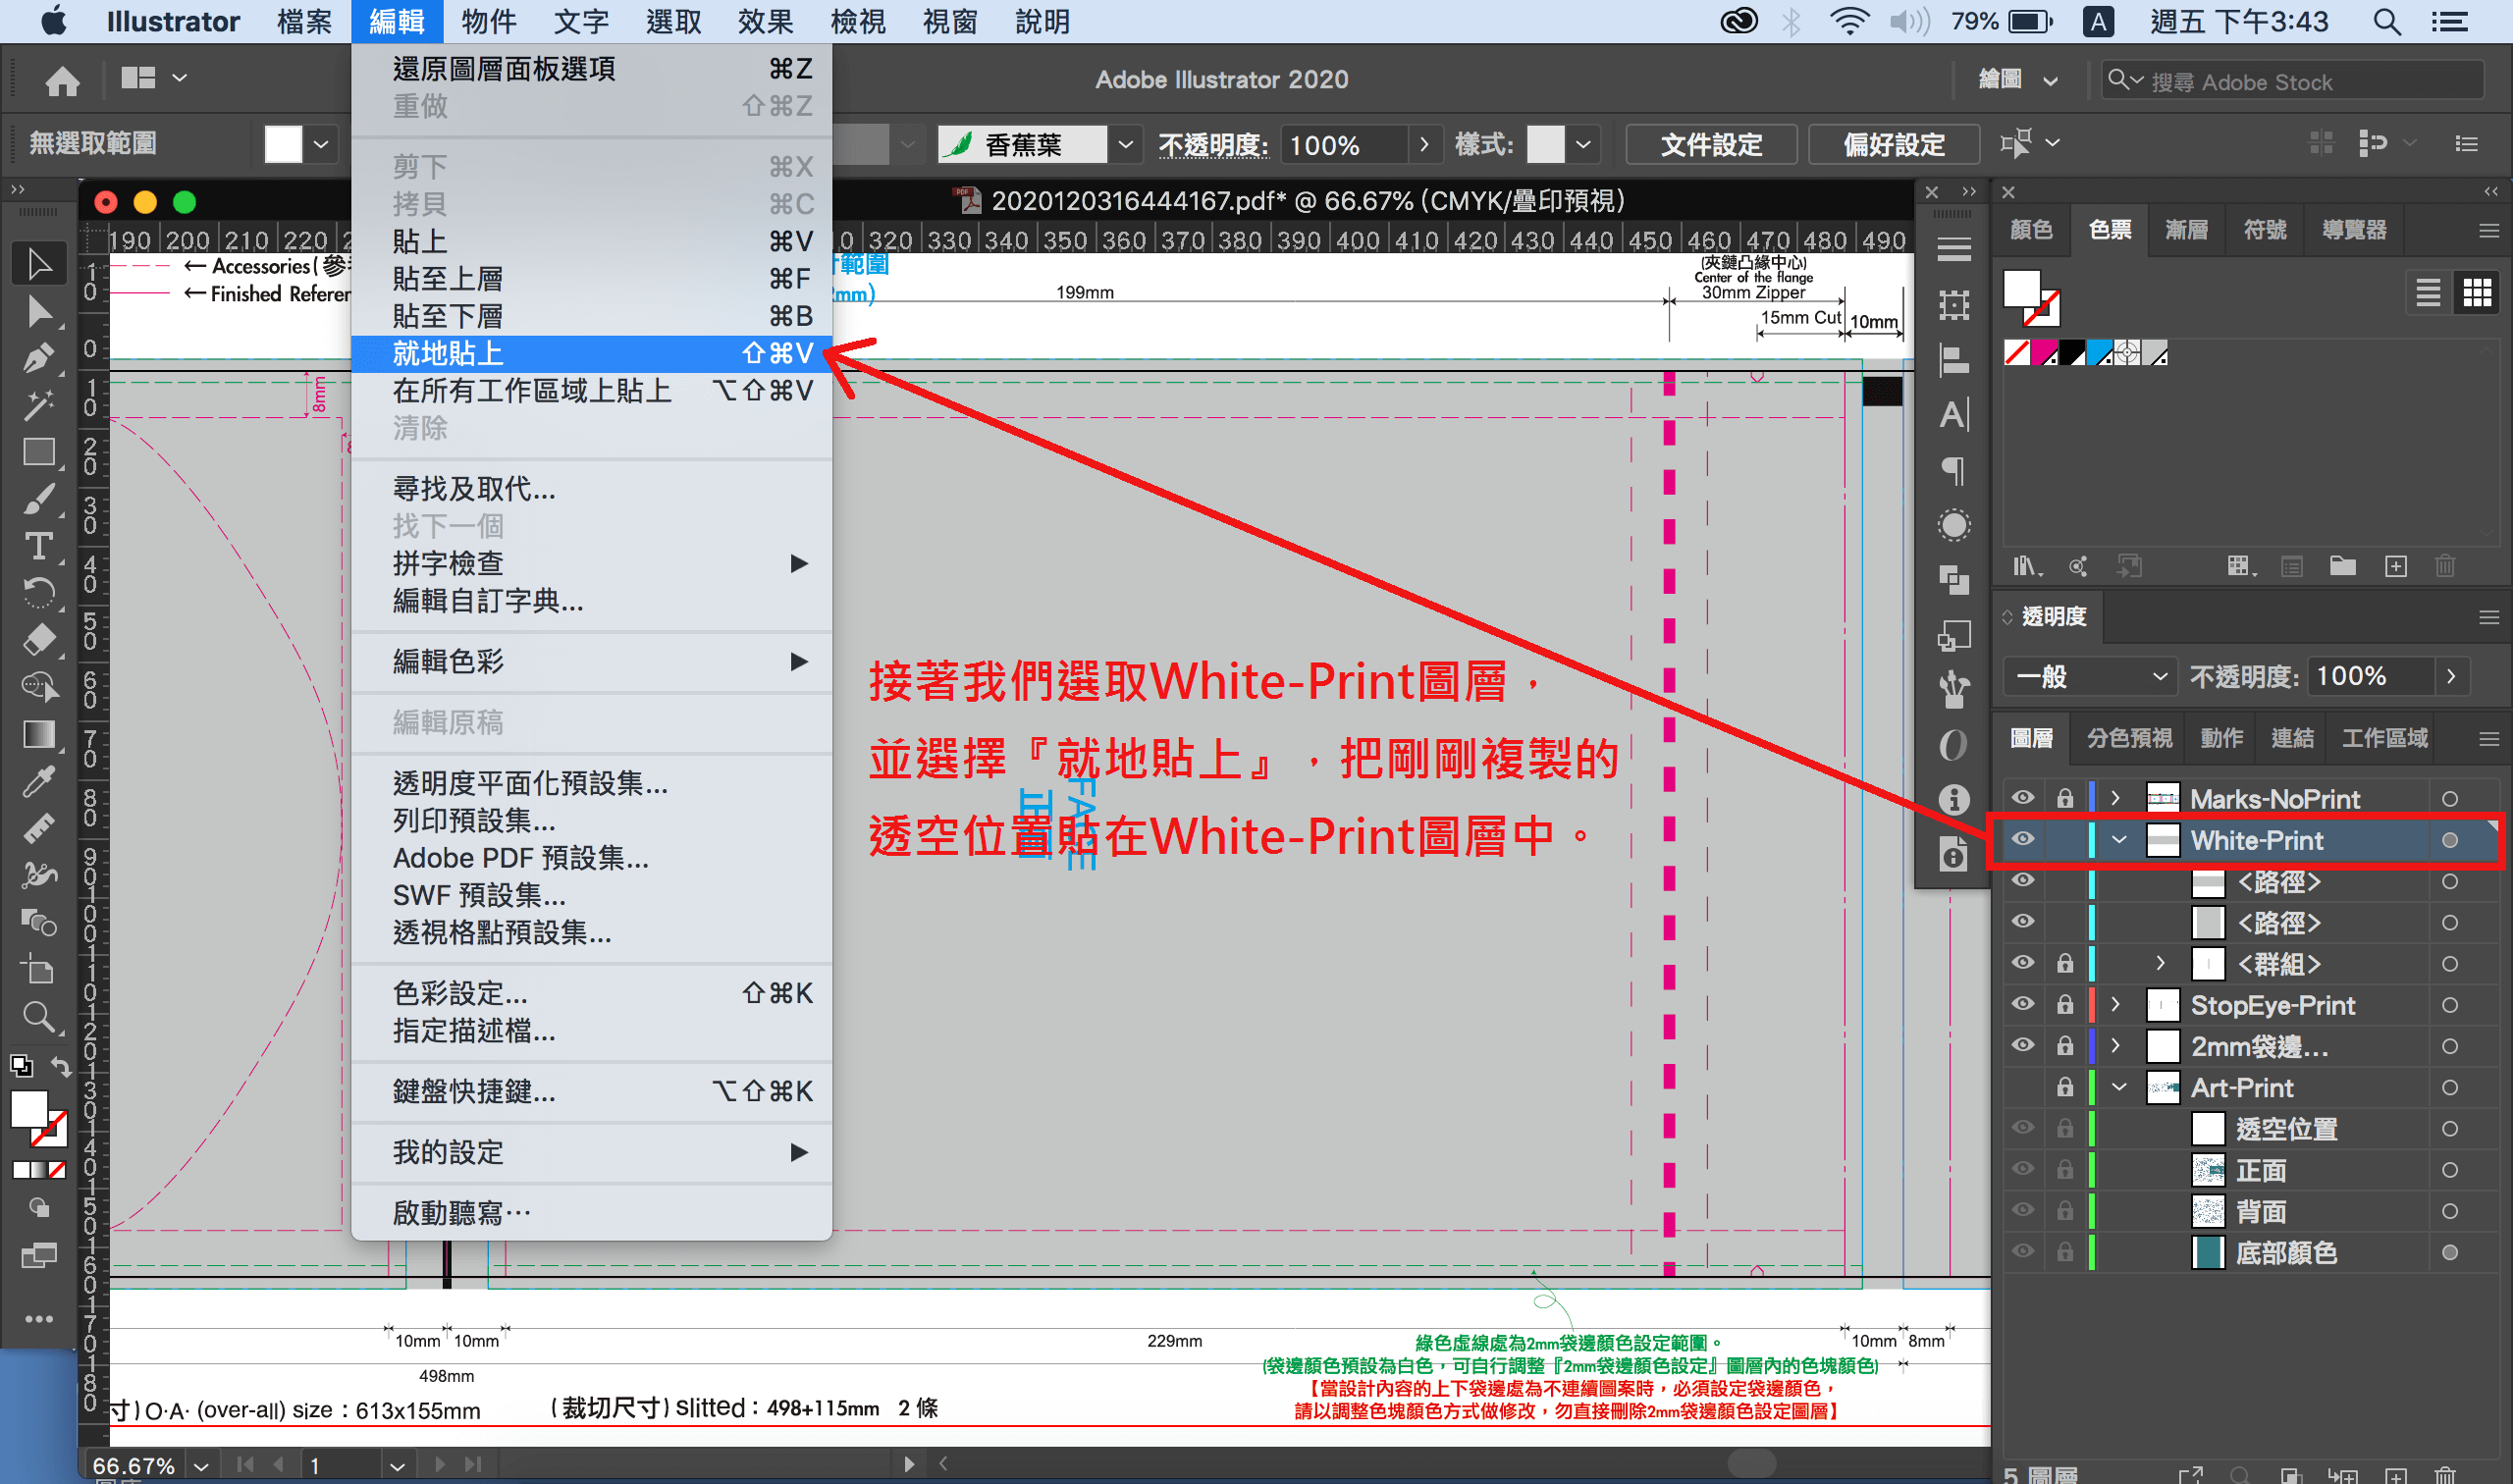
Task: Select the Pen tool in toolbar
Action: tap(38, 358)
